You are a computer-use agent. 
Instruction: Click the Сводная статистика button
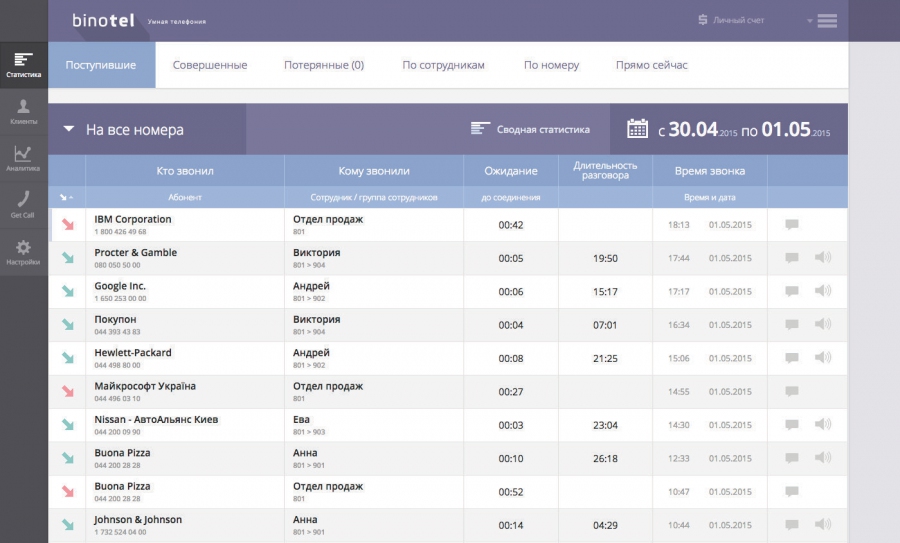point(530,129)
